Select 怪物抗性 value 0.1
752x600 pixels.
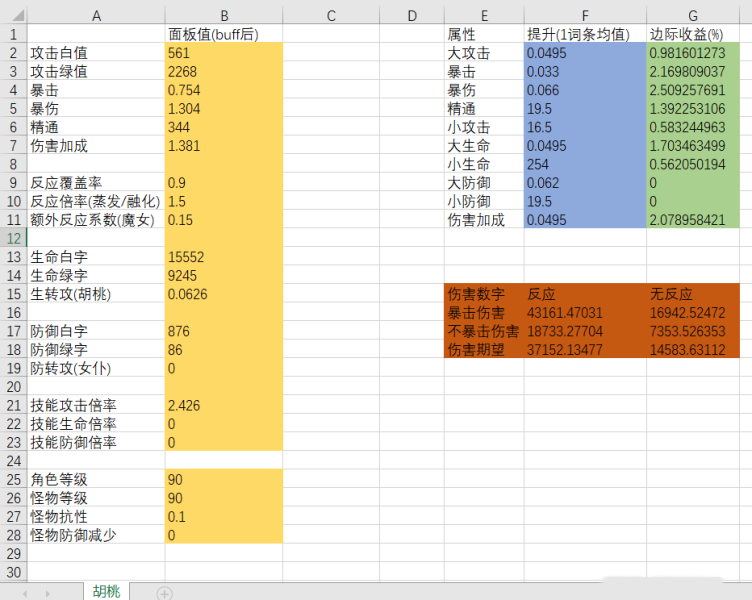[224, 517]
